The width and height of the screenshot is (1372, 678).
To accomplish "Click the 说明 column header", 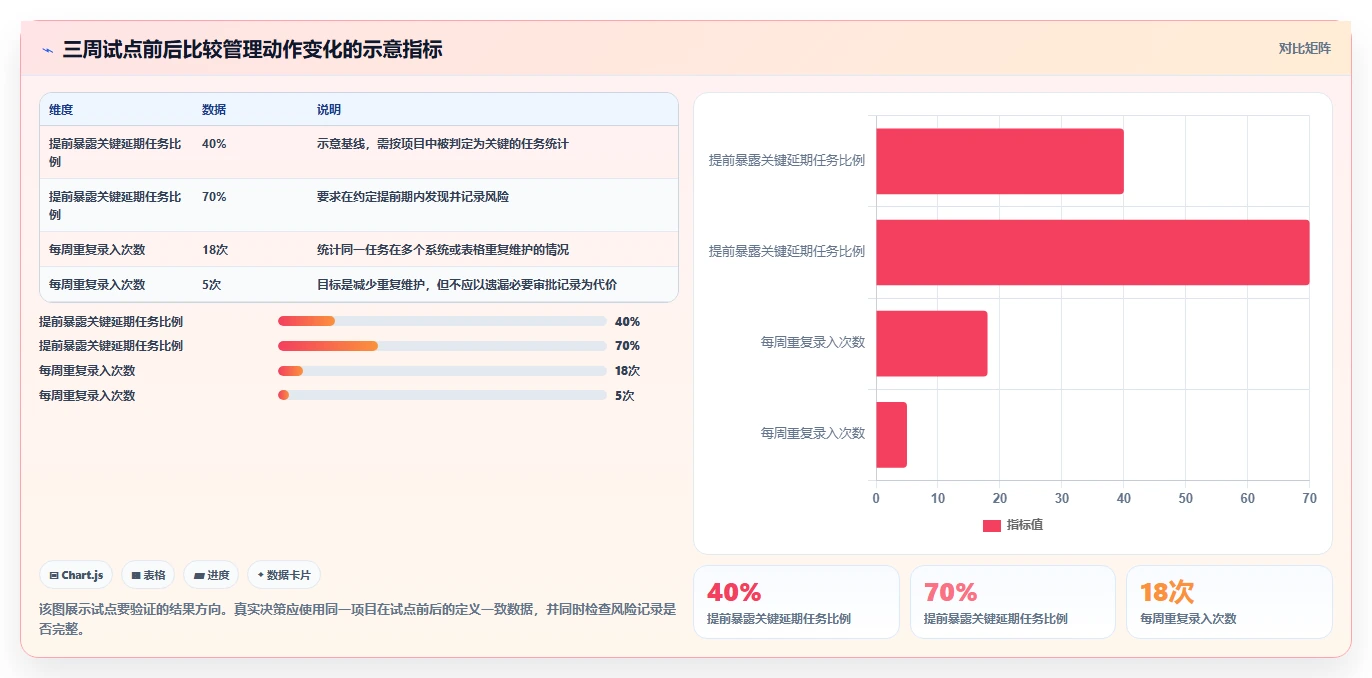I will coord(329,110).
